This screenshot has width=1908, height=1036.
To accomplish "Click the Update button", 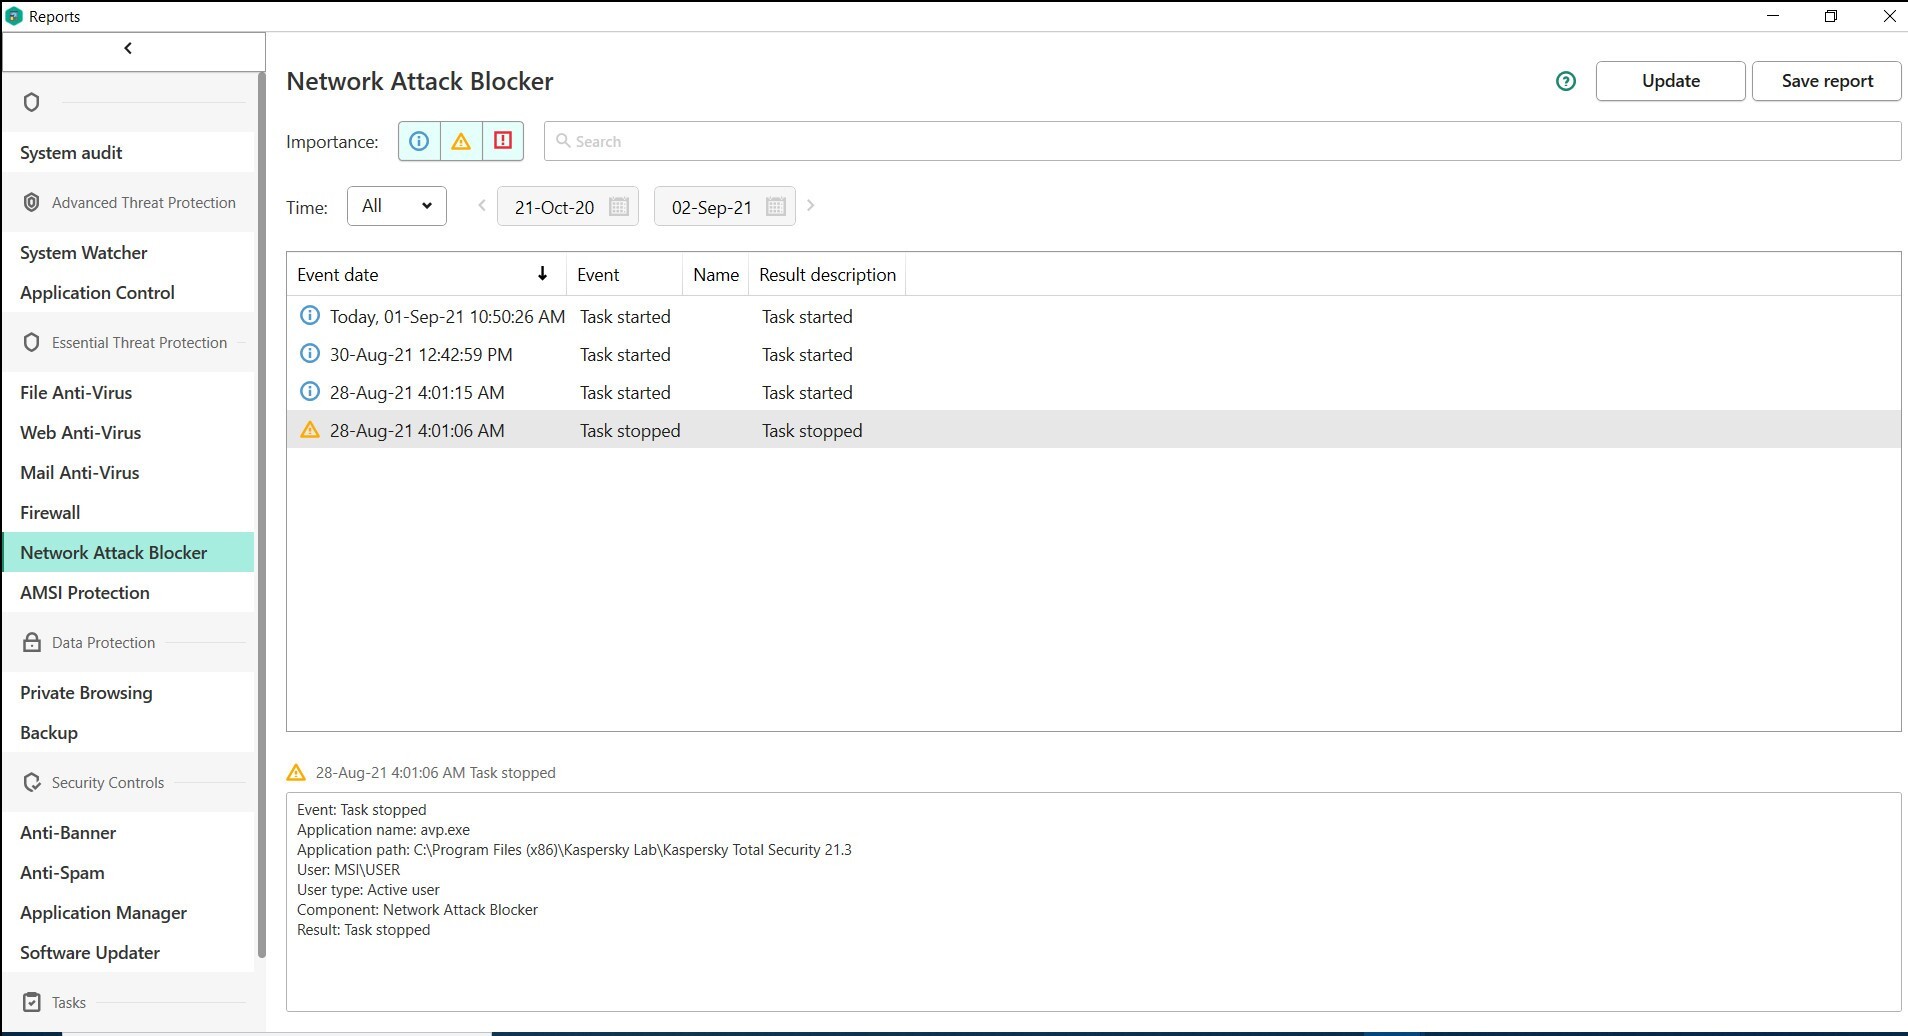I will pyautogui.click(x=1670, y=81).
